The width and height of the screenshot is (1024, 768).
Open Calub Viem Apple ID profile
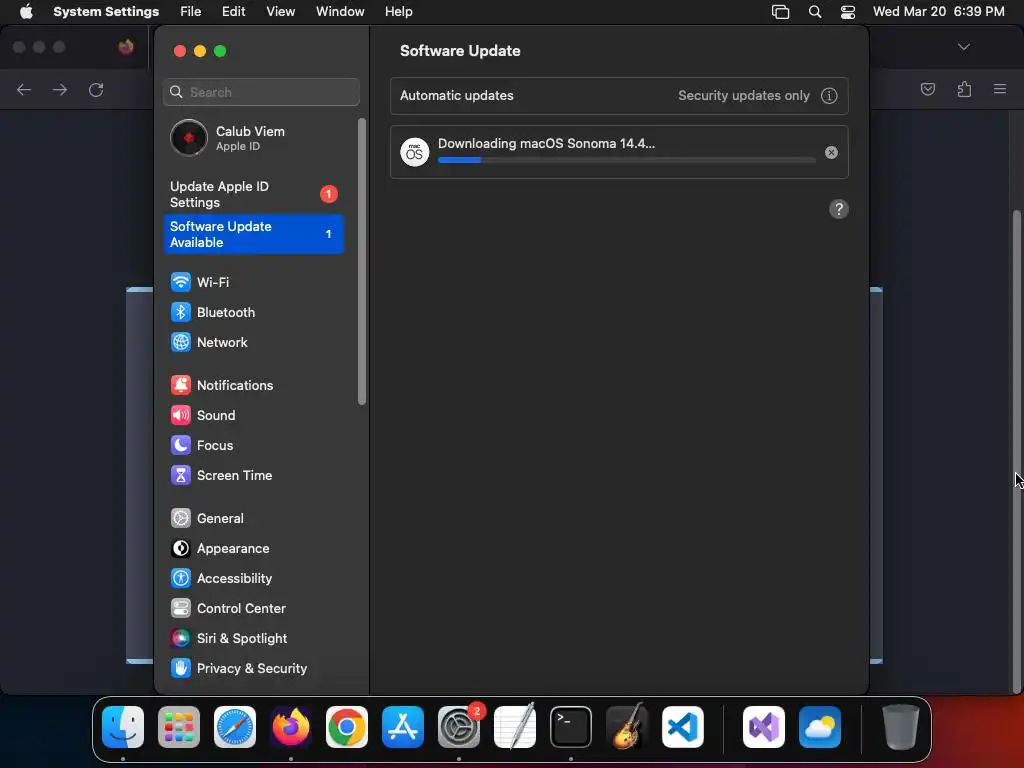click(255, 138)
